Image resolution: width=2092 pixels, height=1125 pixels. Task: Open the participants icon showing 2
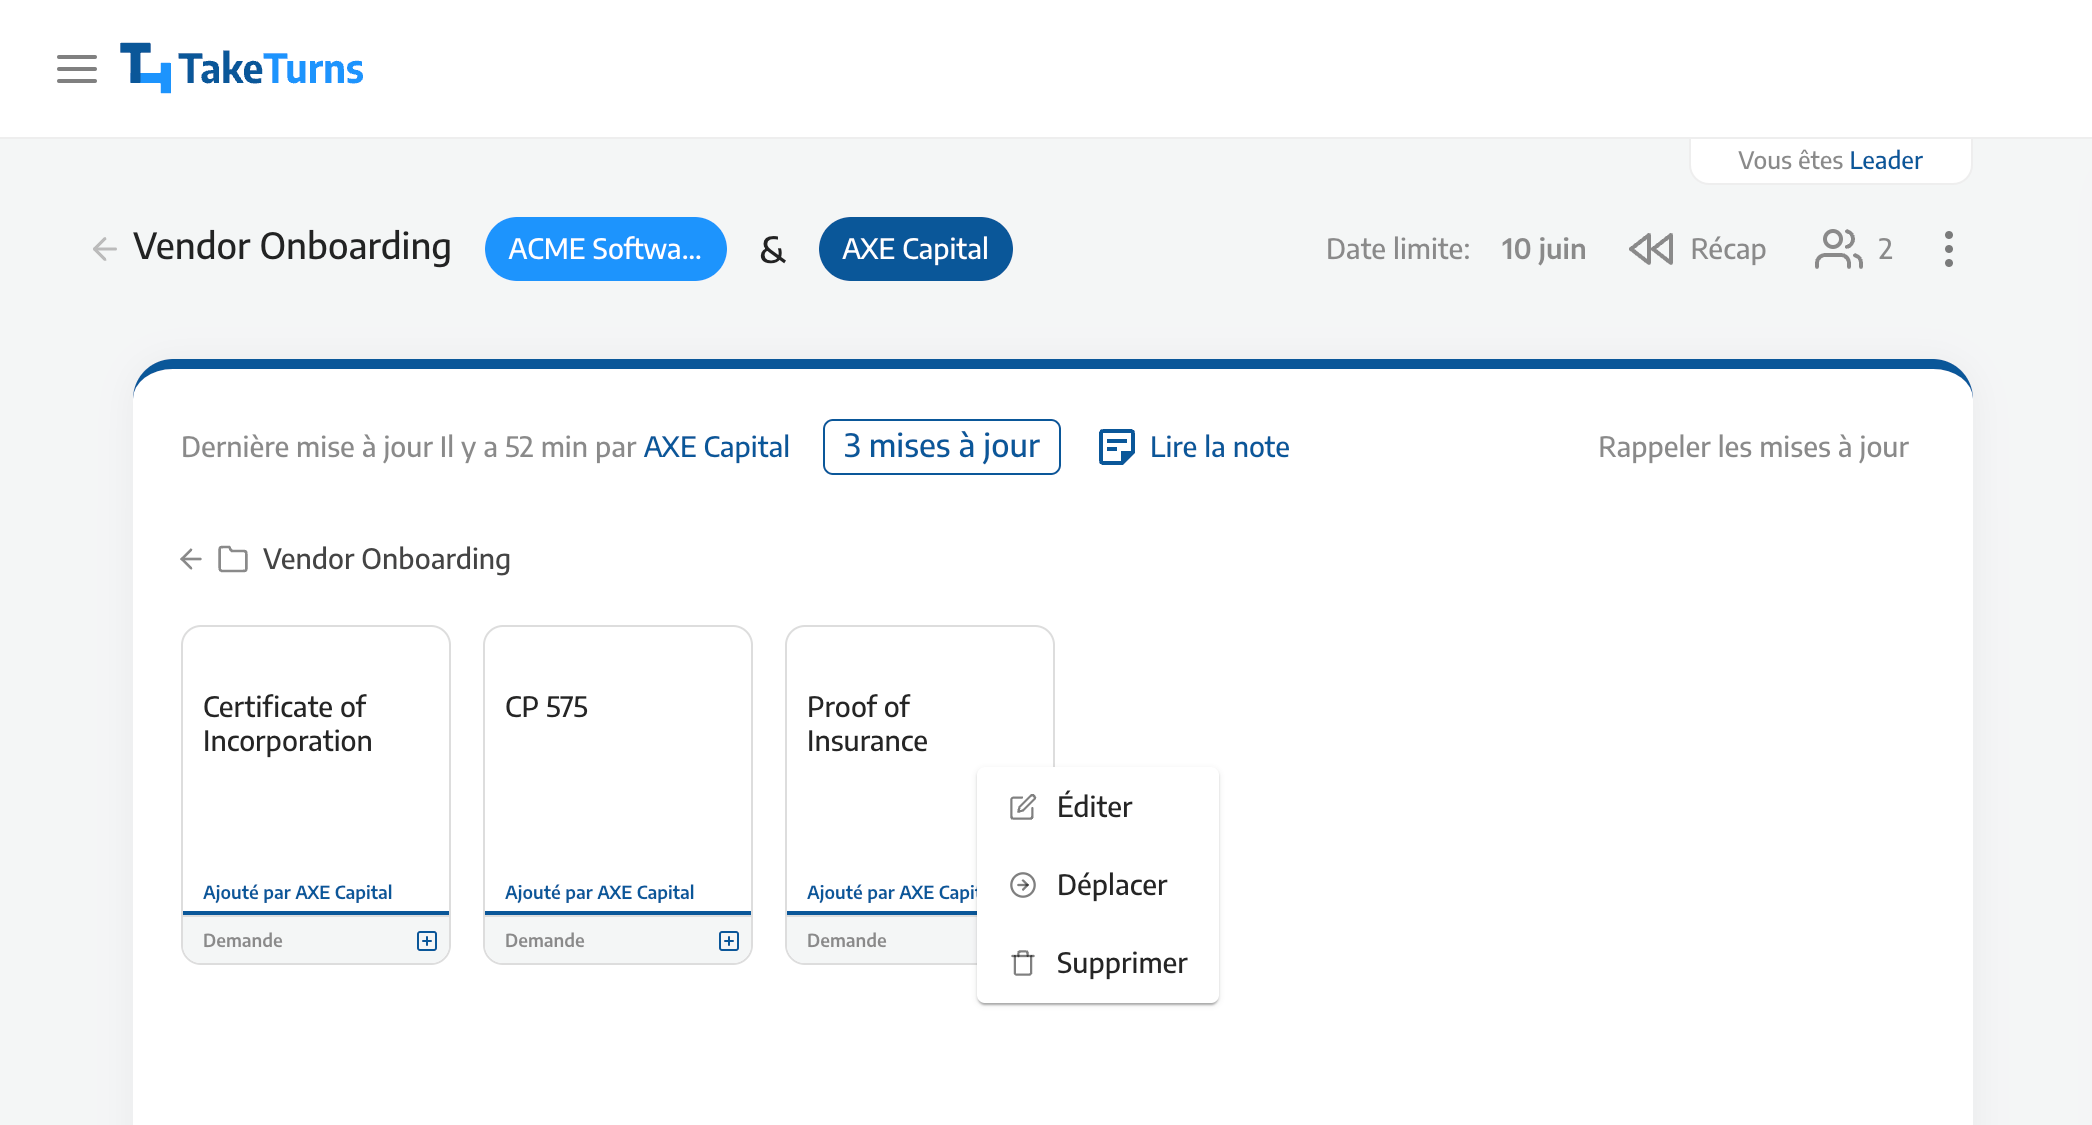pyautogui.click(x=1838, y=249)
